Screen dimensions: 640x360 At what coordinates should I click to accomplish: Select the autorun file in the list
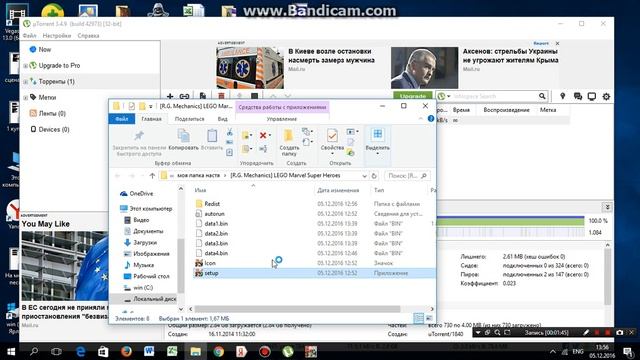(214, 213)
